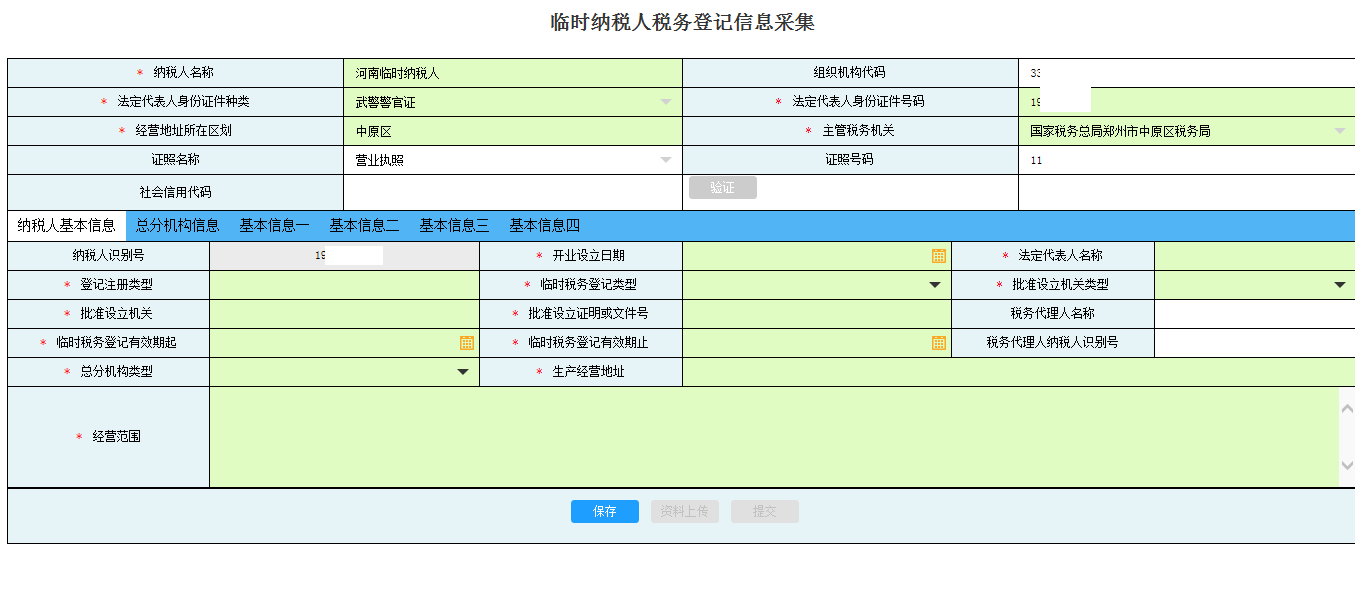Image resolution: width=1355 pixels, height=593 pixels.
Task: Open calendar picker for 开业设立日期
Action: 938,256
